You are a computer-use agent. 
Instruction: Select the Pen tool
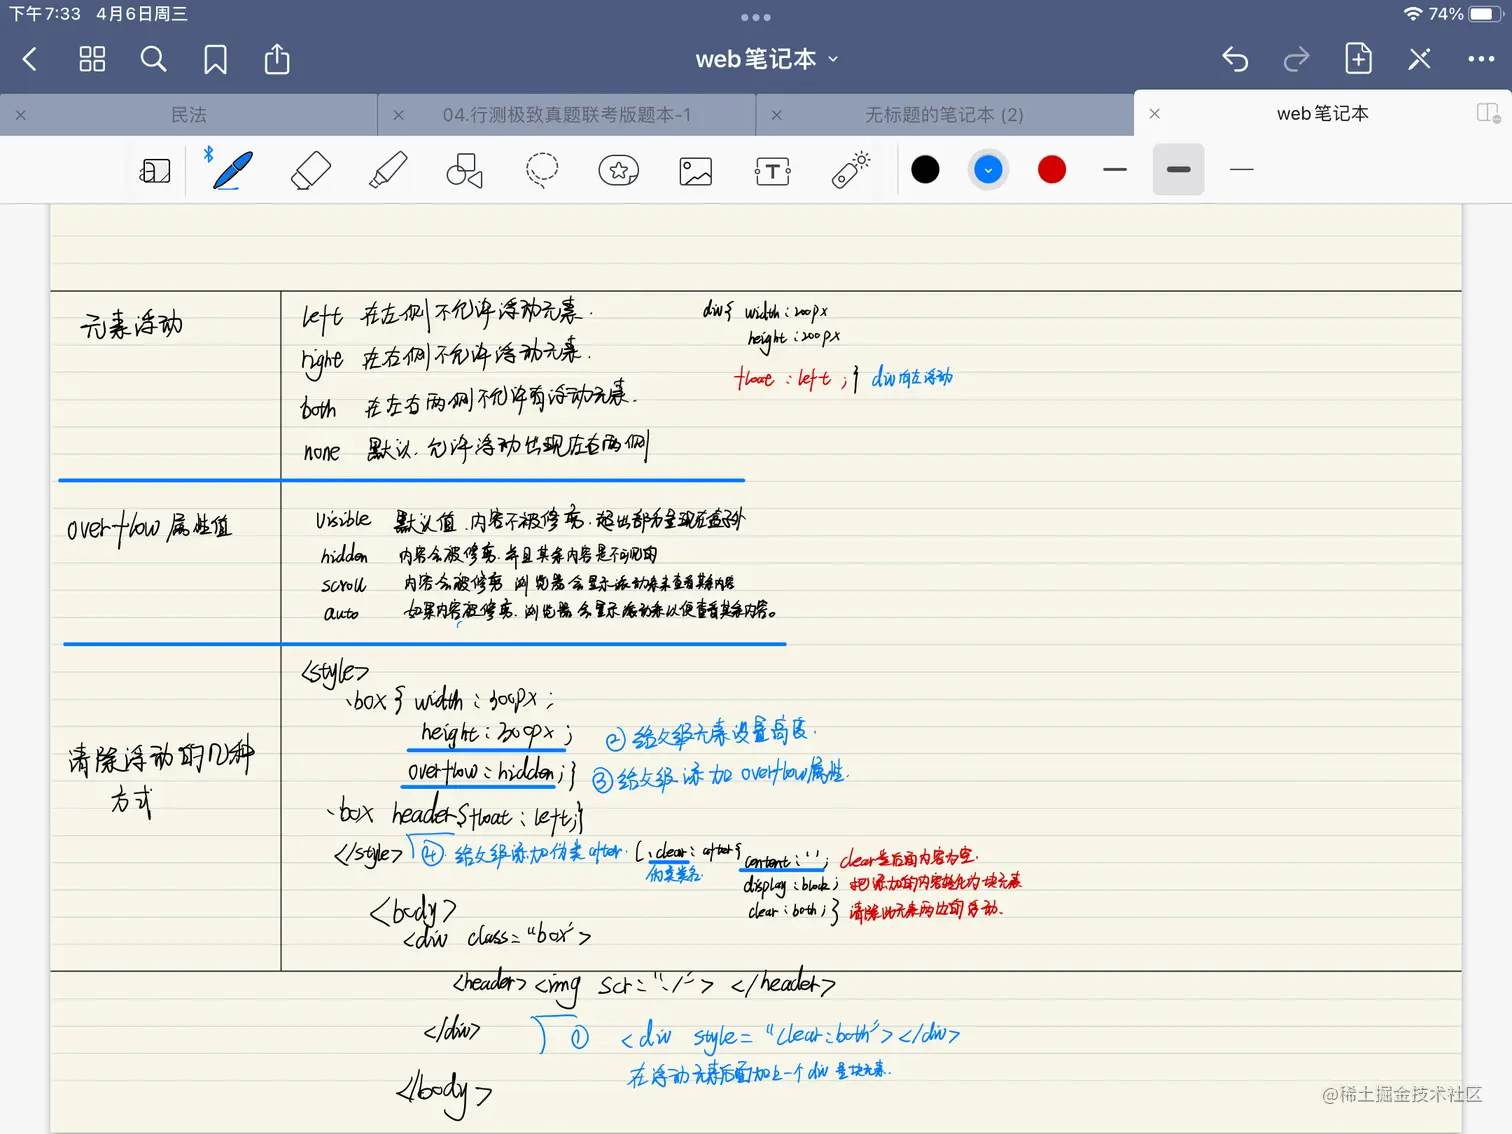coord(232,170)
